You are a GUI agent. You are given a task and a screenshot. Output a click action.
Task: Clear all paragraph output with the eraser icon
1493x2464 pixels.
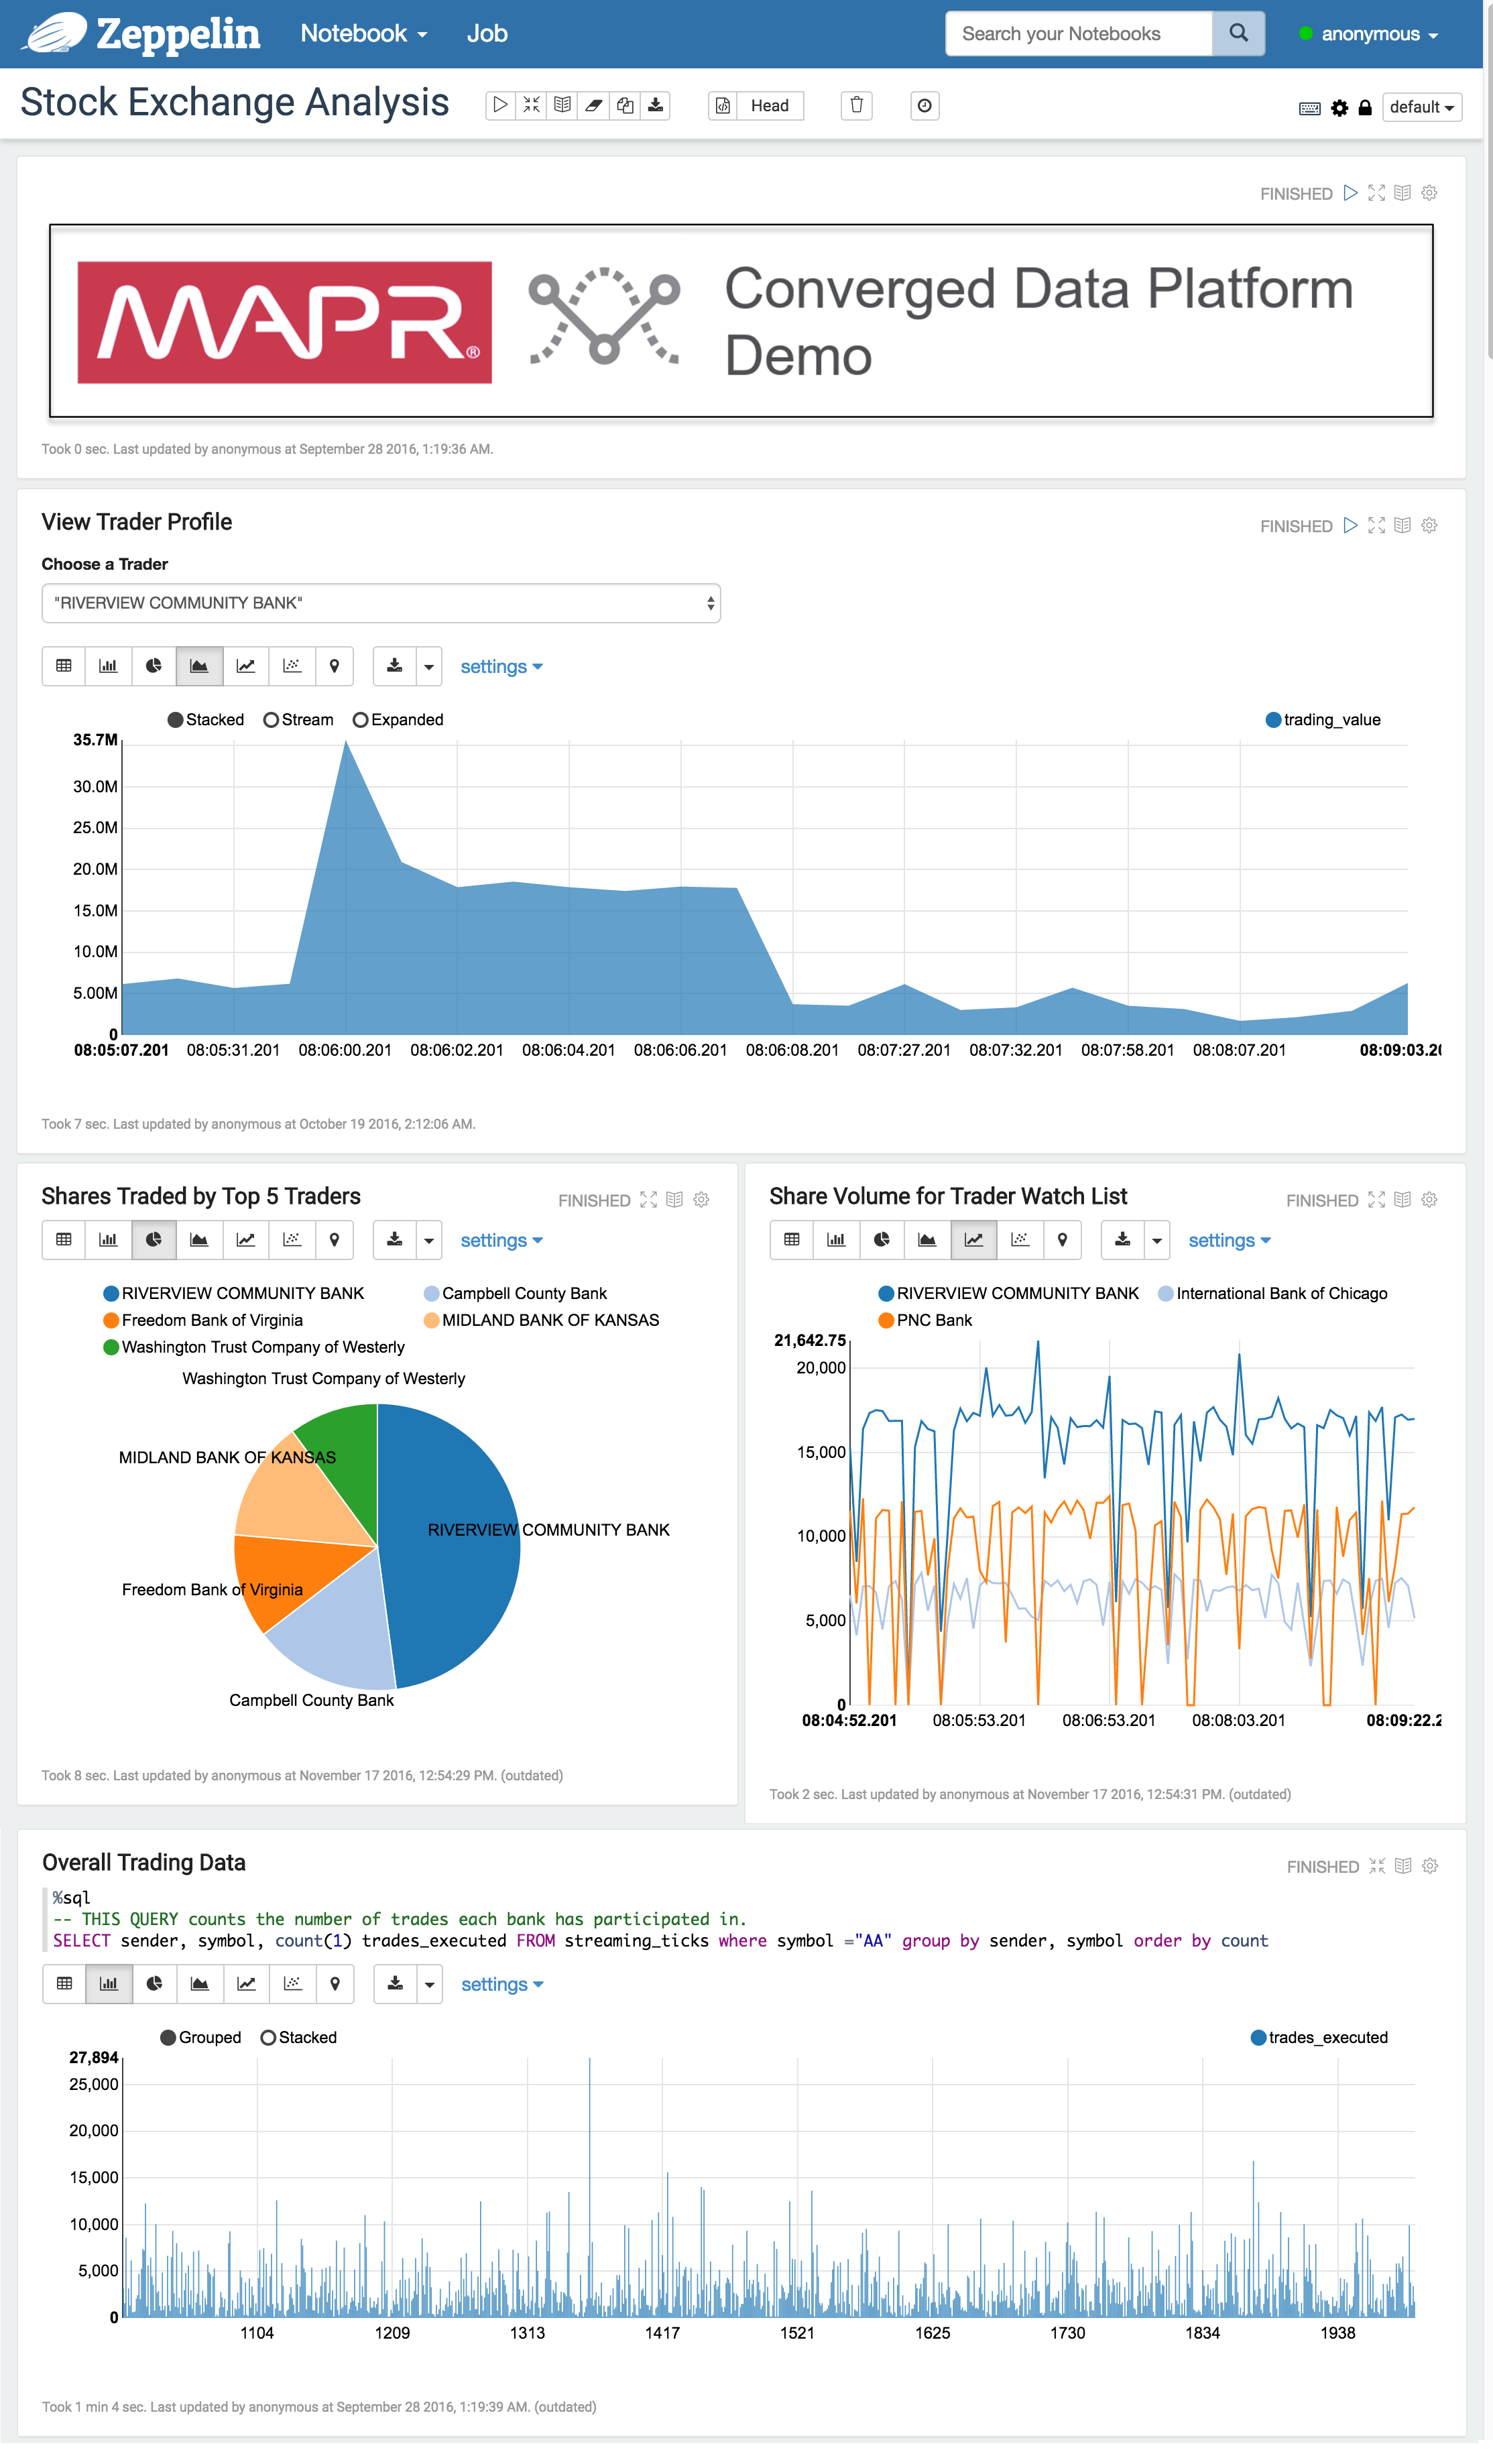pos(594,105)
